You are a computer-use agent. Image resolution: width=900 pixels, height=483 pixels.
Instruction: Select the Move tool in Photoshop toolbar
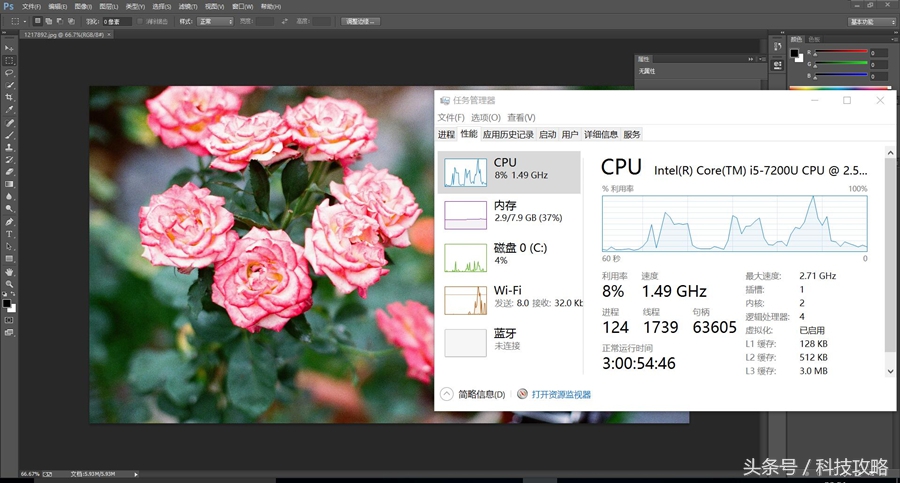click(x=10, y=48)
